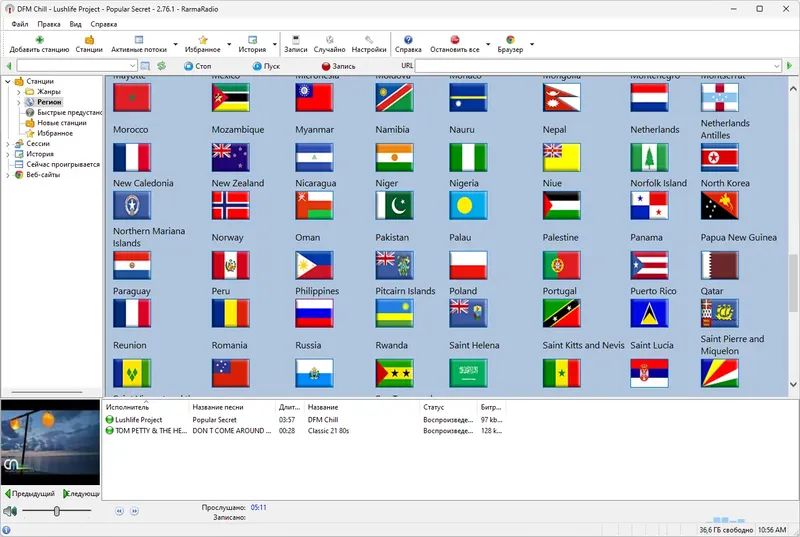800x537 pixels.
Task: Expand the Жанры tree node
Action: [18, 92]
